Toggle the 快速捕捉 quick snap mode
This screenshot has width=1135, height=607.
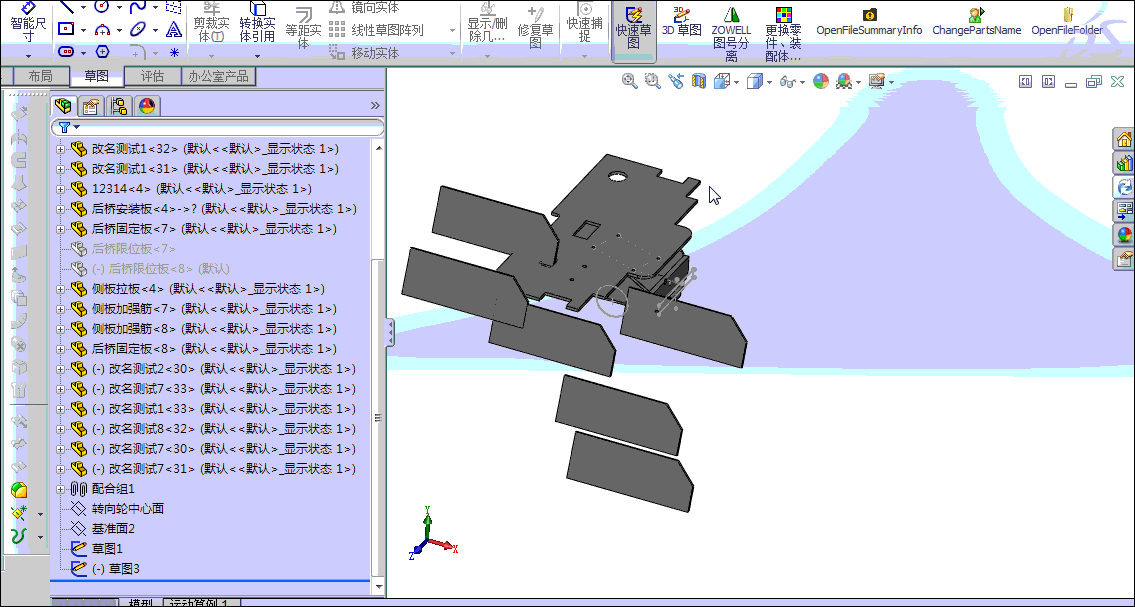click(583, 27)
